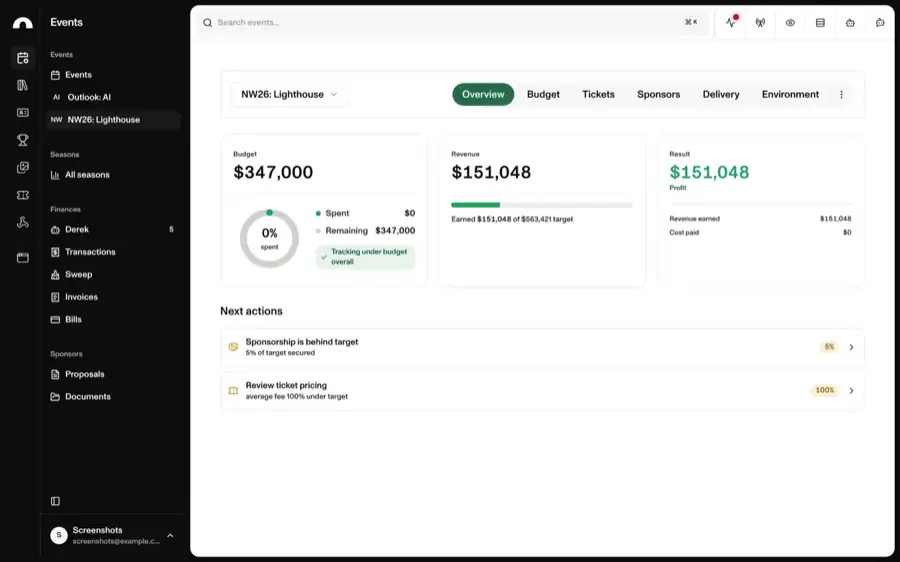Viewport: 900px width, 562px height.
Task: Select the Overview tab
Action: (483, 94)
